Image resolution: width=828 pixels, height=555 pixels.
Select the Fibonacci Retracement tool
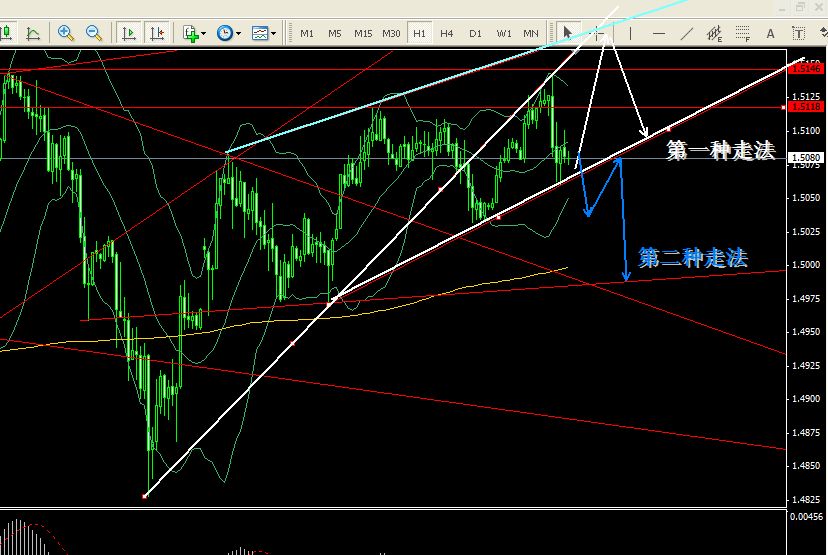(x=742, y=34)
